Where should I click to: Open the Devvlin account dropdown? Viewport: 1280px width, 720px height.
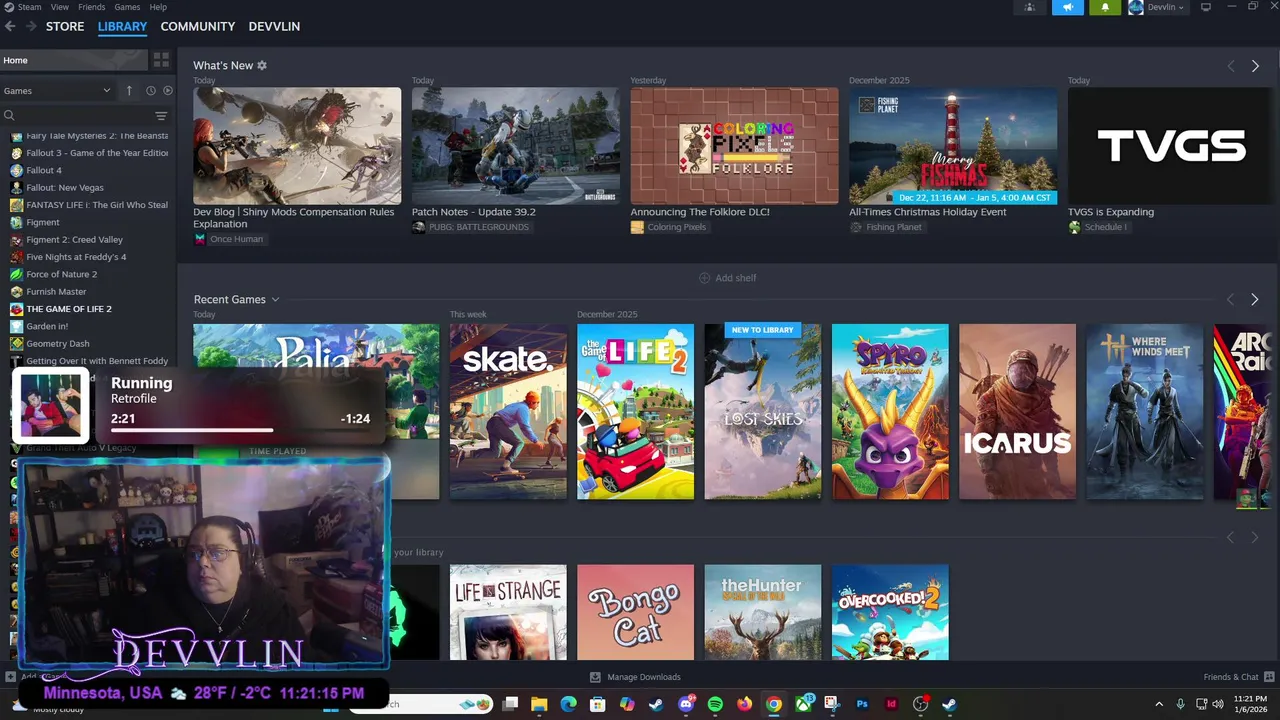point(1165,7)
